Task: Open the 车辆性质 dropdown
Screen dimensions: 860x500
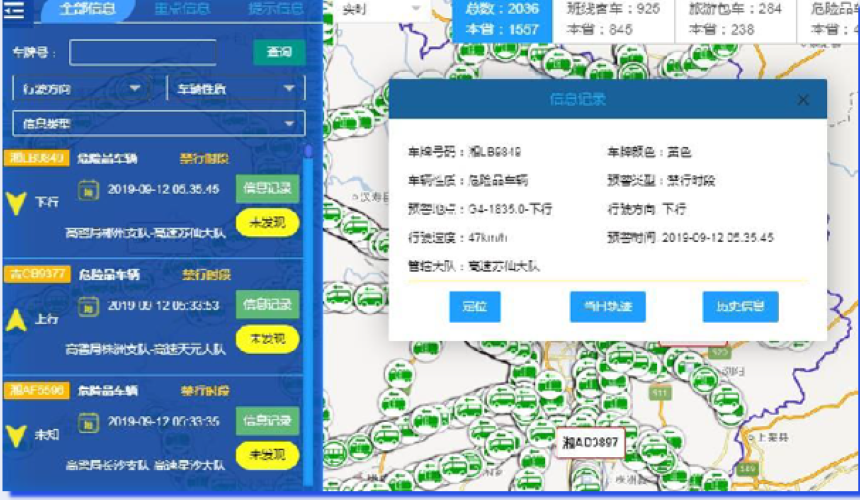Action: [236, 89]
